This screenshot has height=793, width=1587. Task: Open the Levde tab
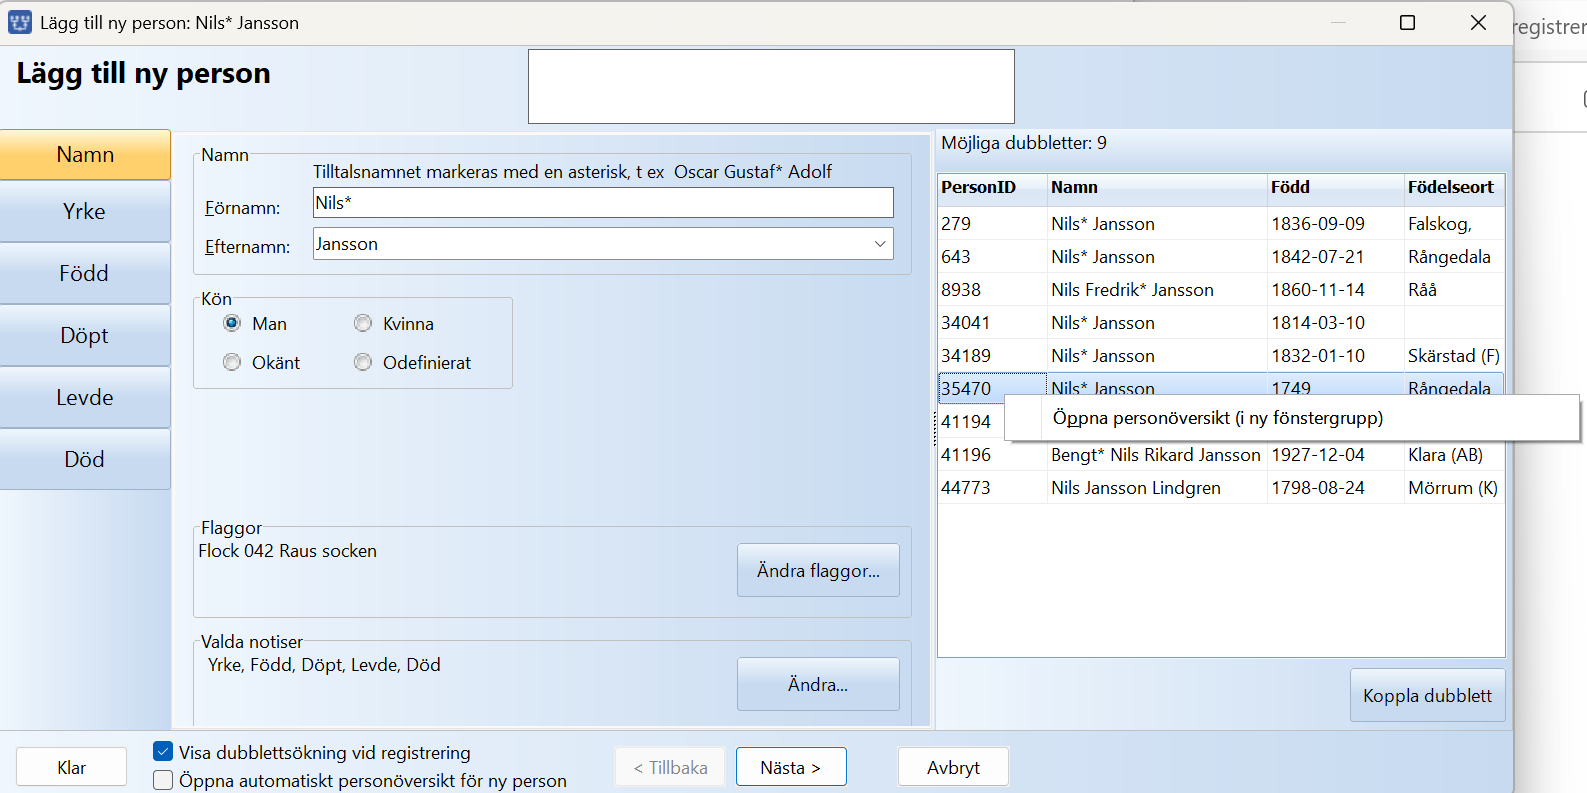point(85,398)
